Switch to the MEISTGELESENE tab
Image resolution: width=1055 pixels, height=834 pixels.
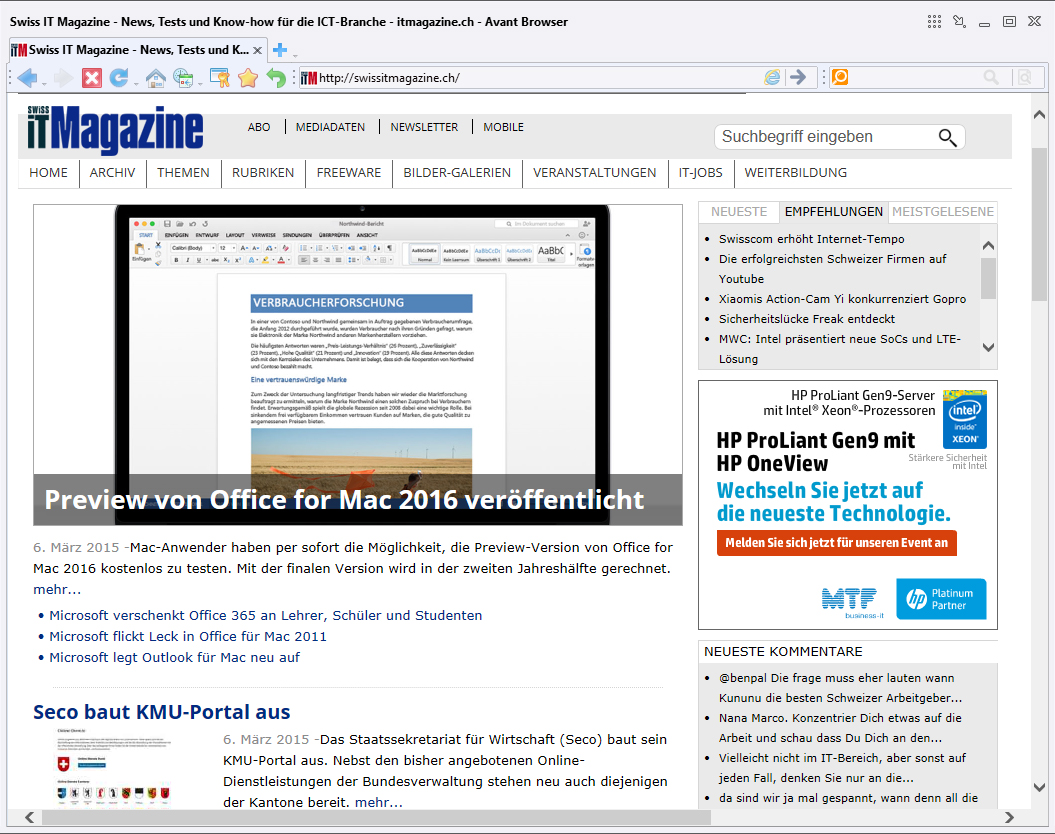point(943,212)
